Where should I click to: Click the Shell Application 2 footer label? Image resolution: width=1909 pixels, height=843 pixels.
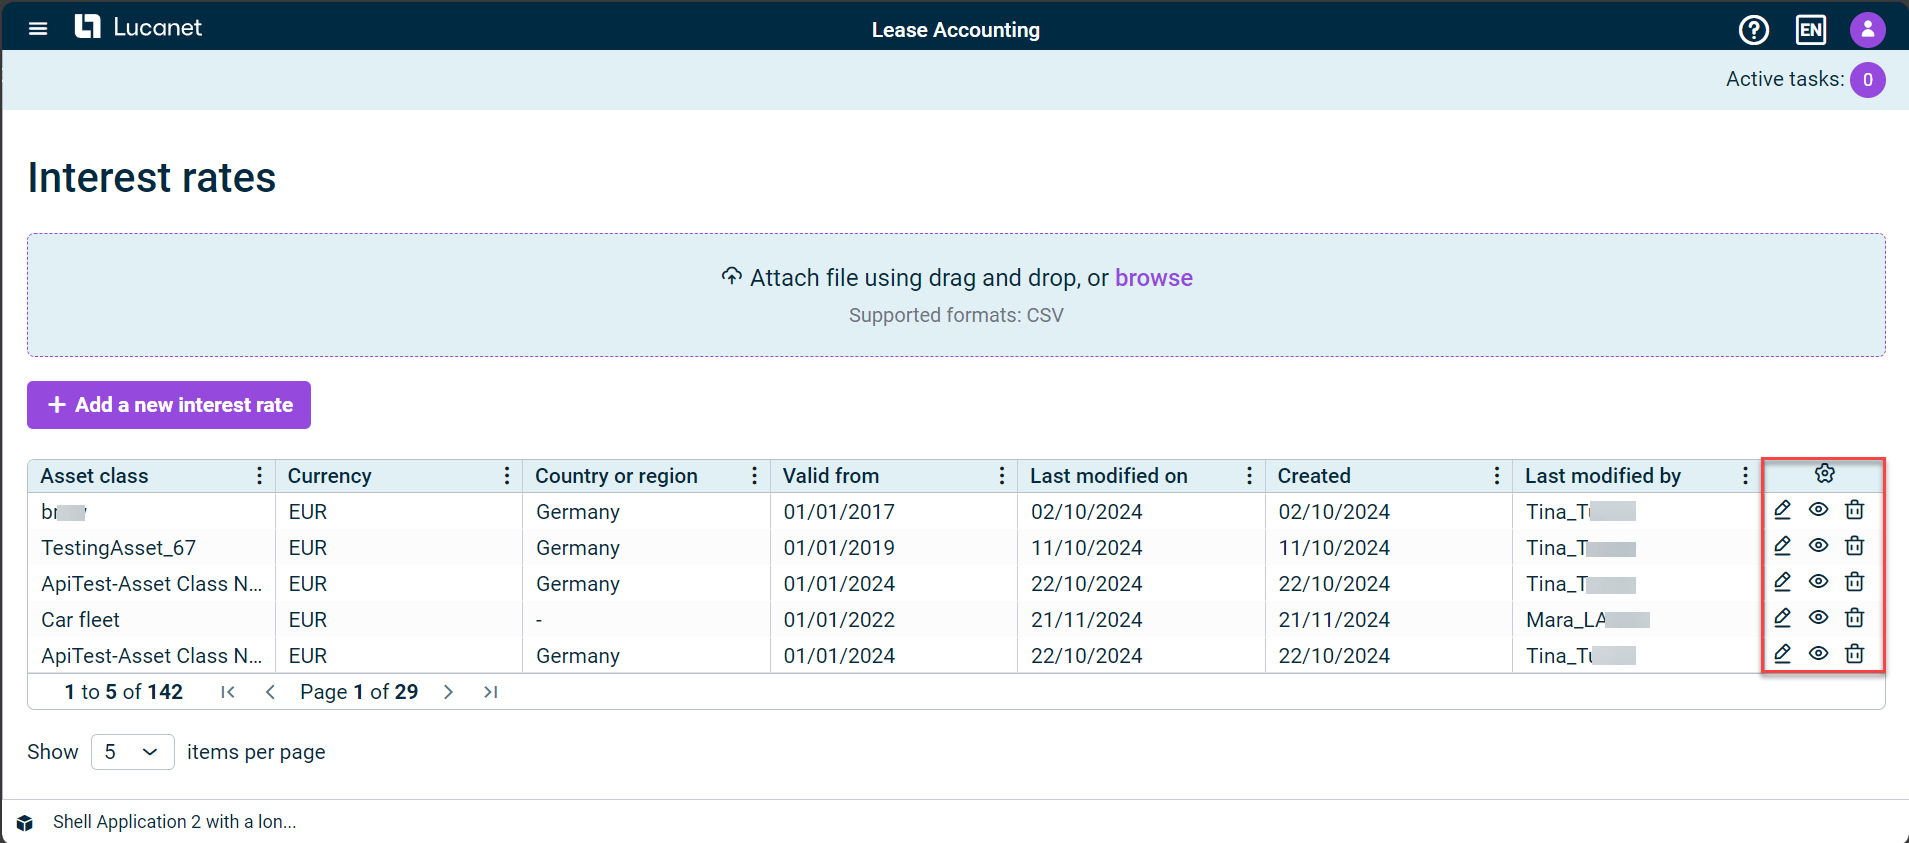pos(175,822)
